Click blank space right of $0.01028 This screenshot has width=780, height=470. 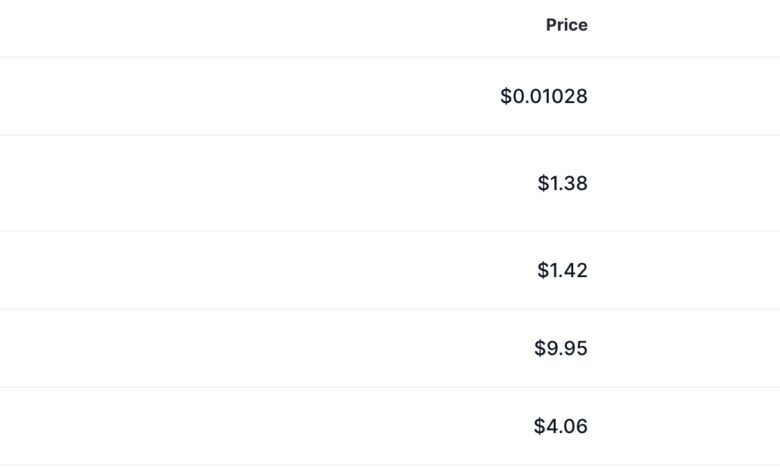(x=690, y=97)
